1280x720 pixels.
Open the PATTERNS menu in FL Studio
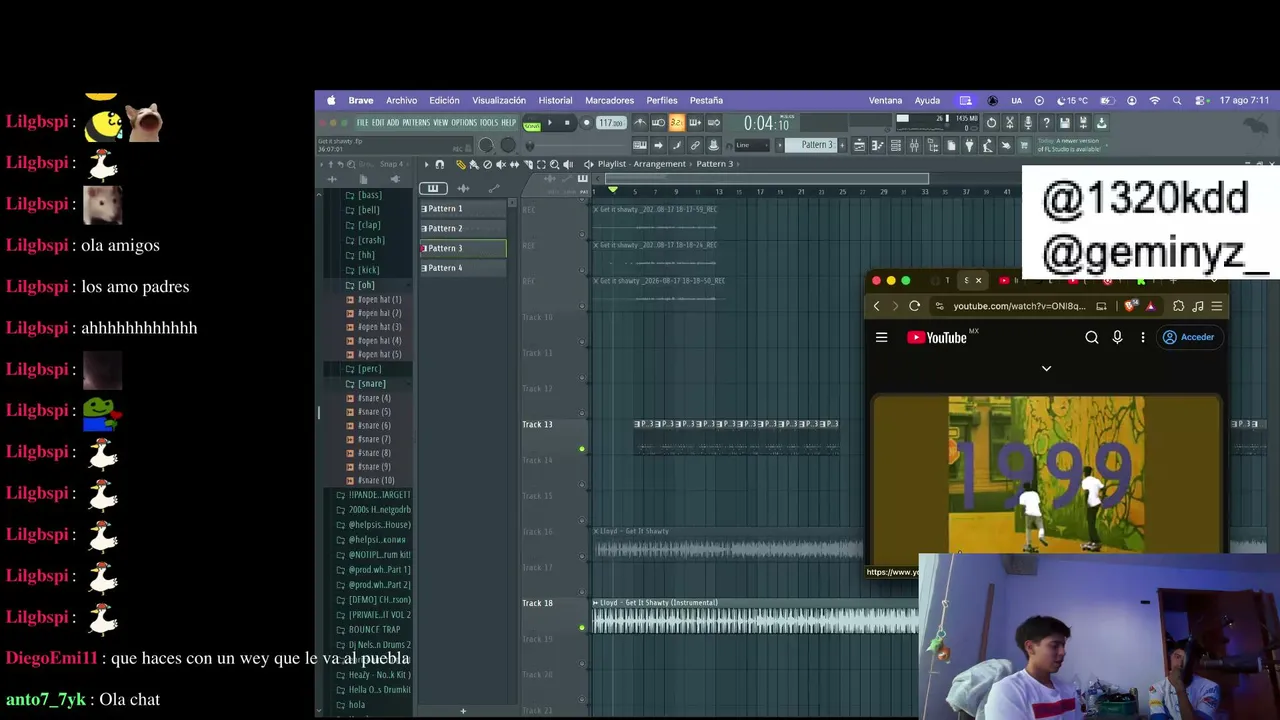(416, 123)
